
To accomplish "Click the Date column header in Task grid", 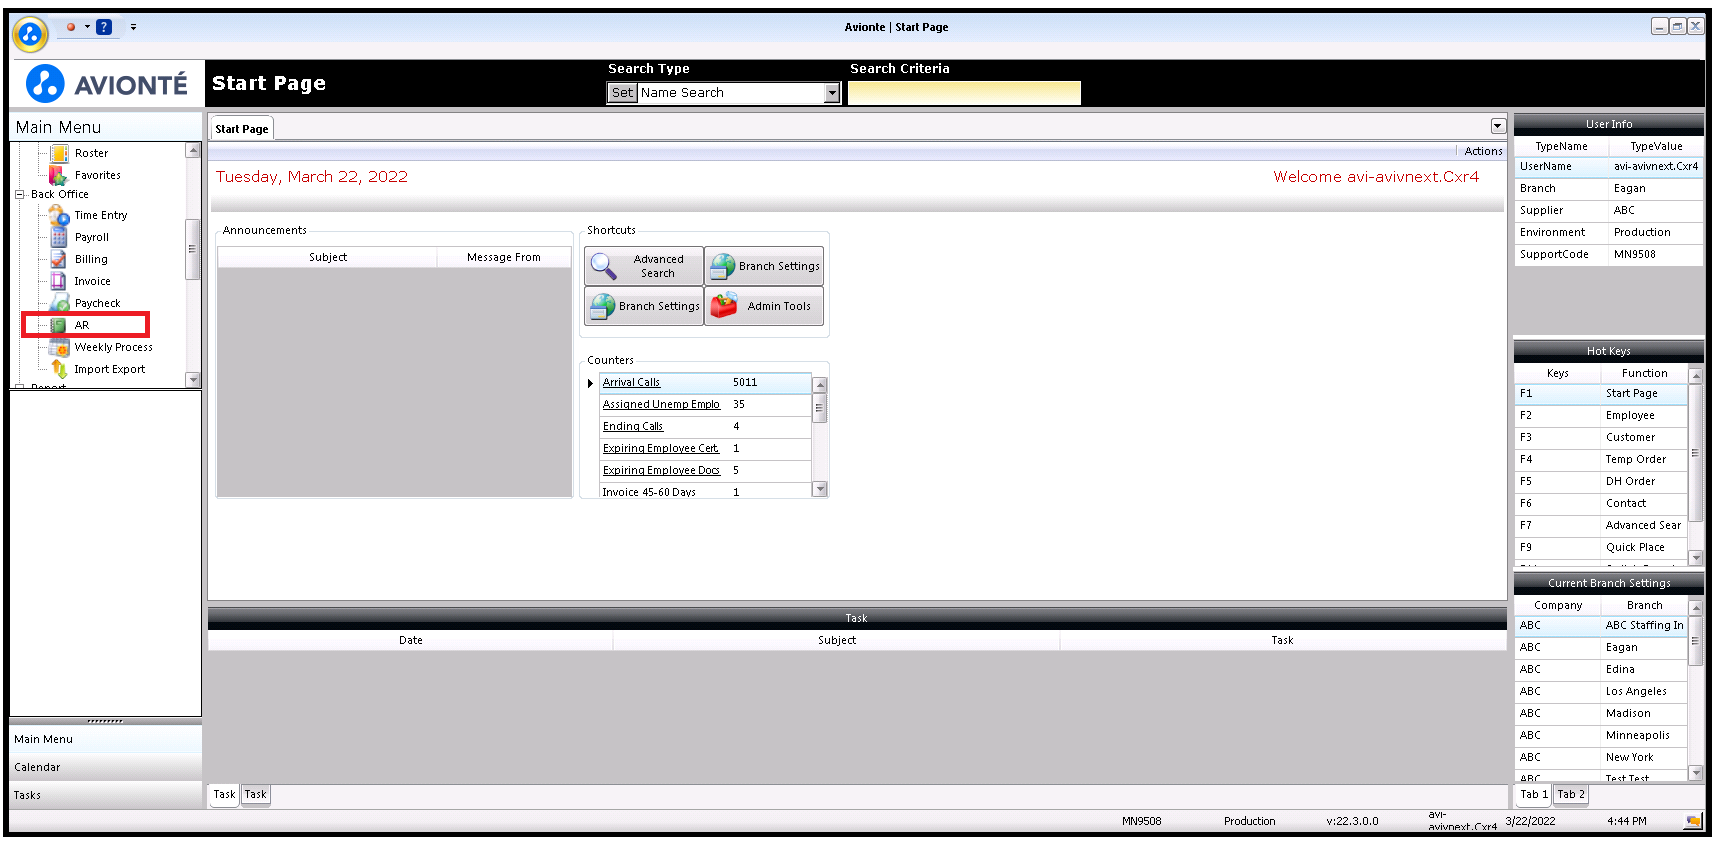I will coord(411,640).
